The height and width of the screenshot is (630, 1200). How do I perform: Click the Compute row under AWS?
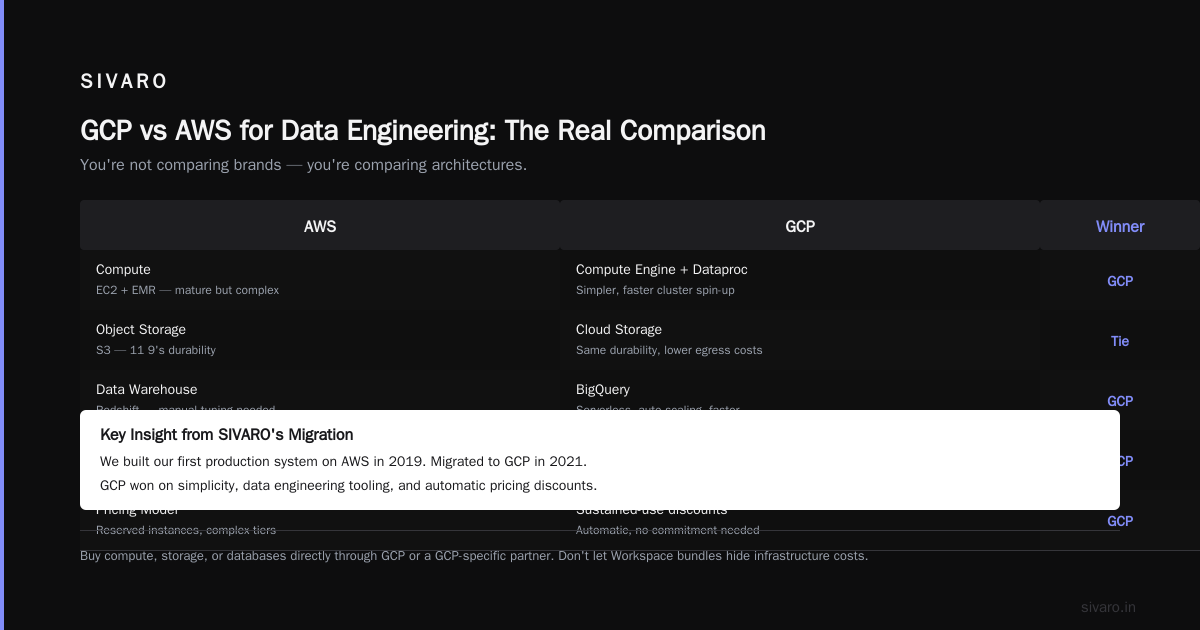320,279
